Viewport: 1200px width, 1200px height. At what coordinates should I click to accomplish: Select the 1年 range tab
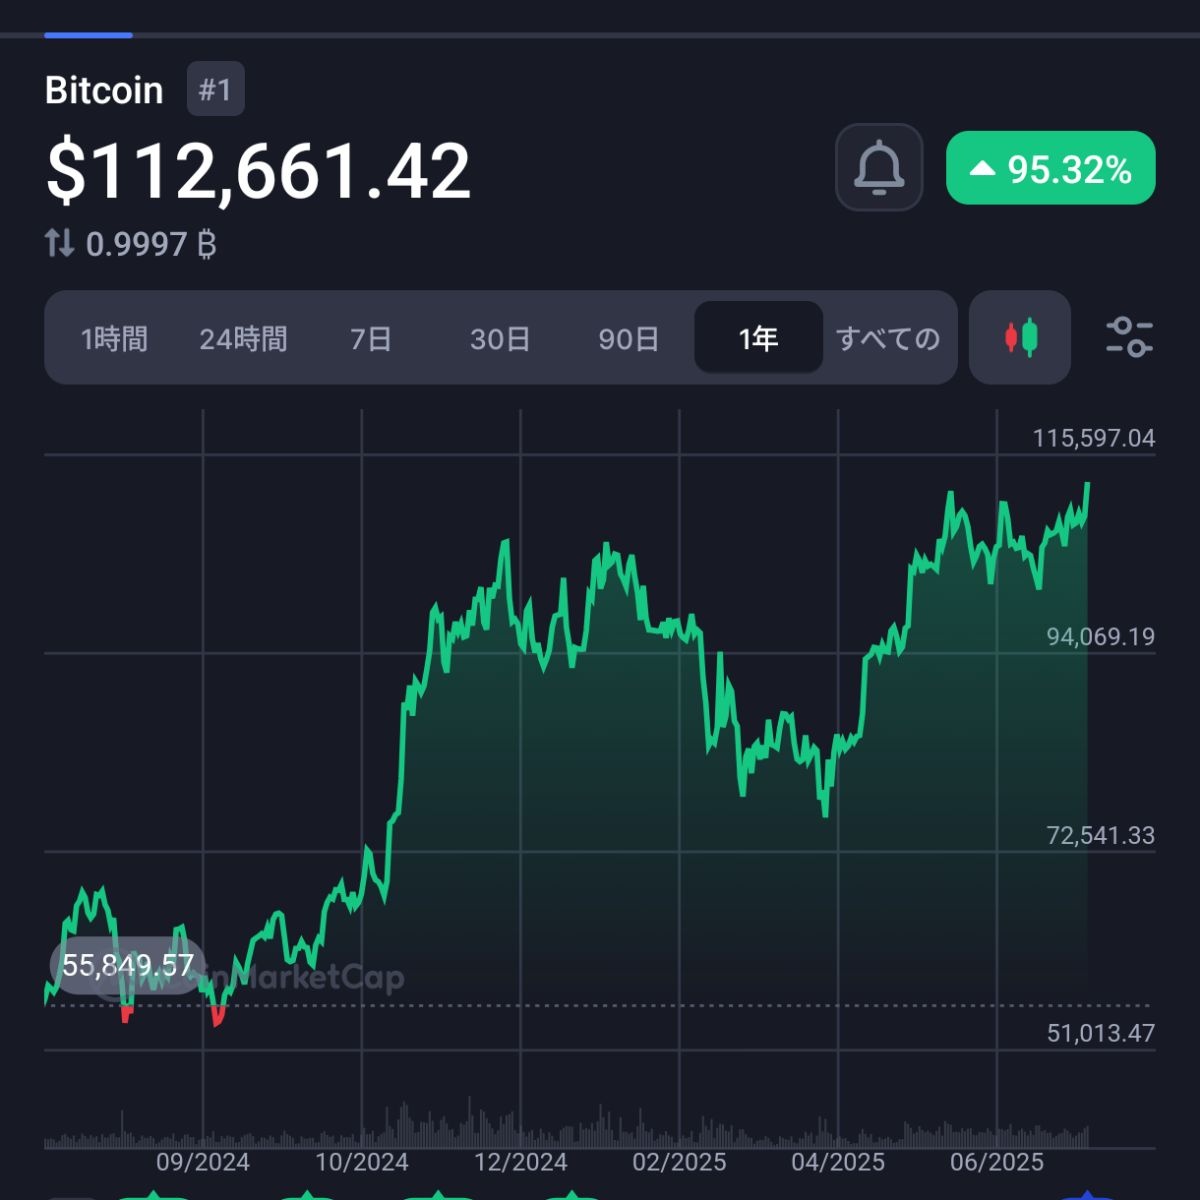tap(758, 339)
